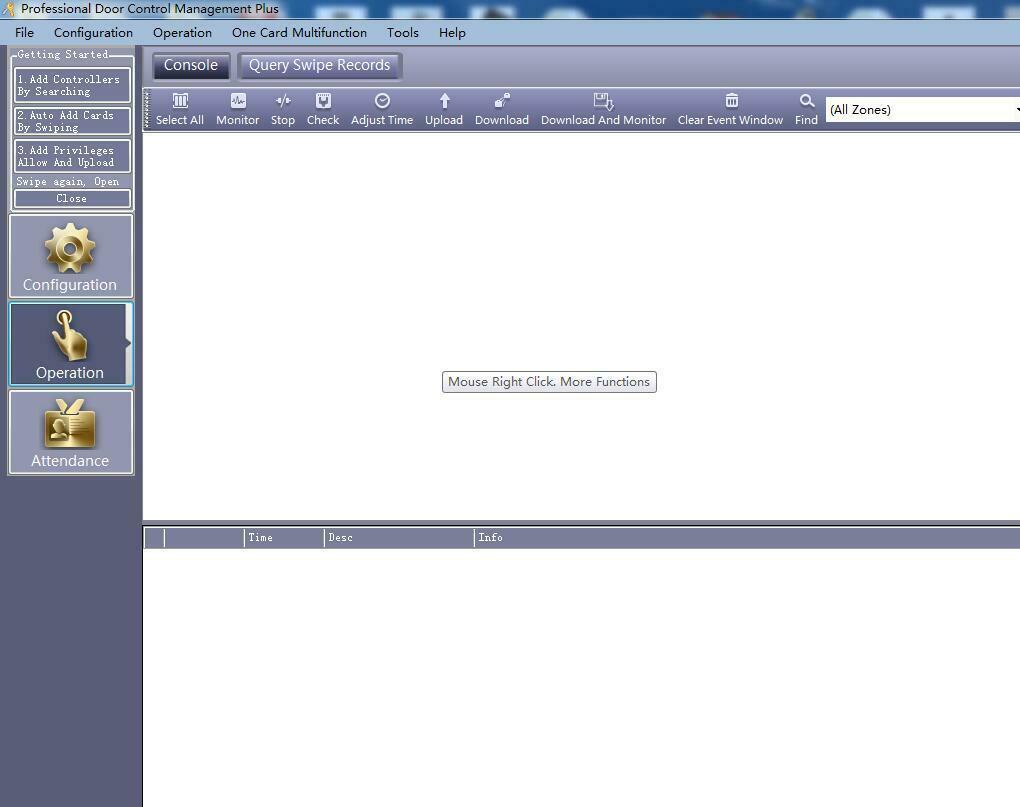Open the One Card Multifunction menu

click(x=299, y=33)
